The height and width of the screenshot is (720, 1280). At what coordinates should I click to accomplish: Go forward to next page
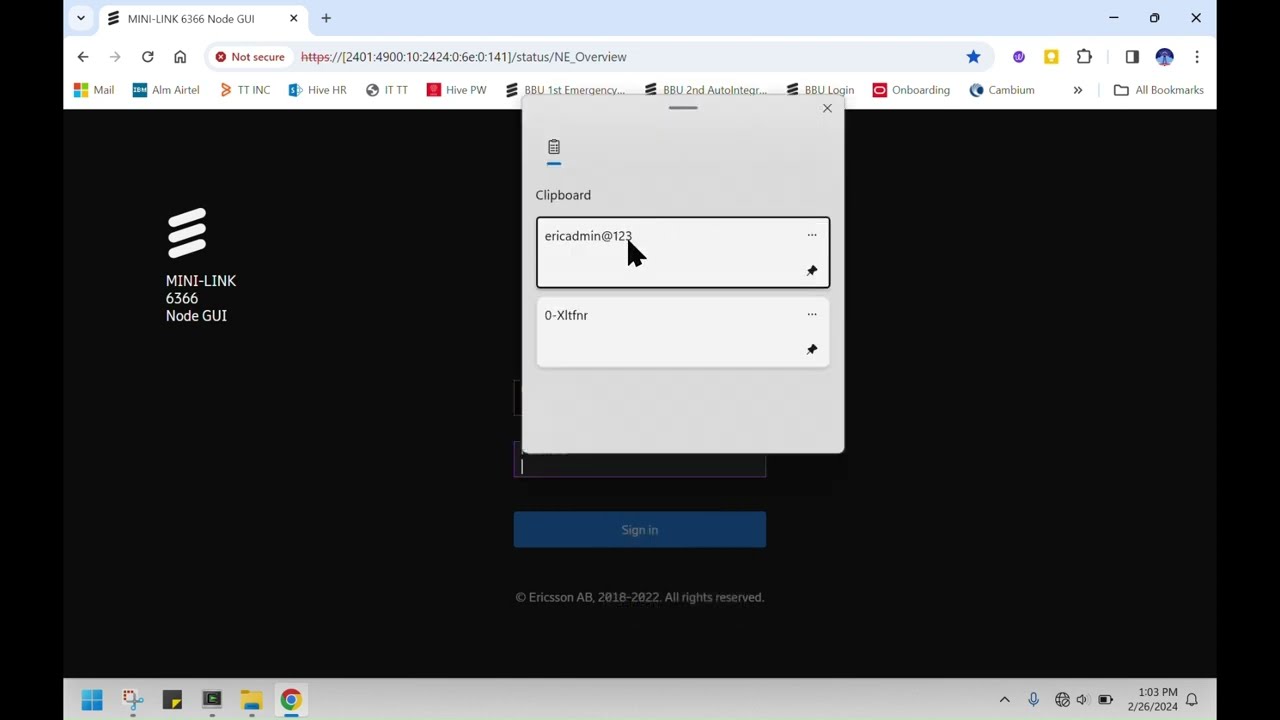tap(115, 57)
